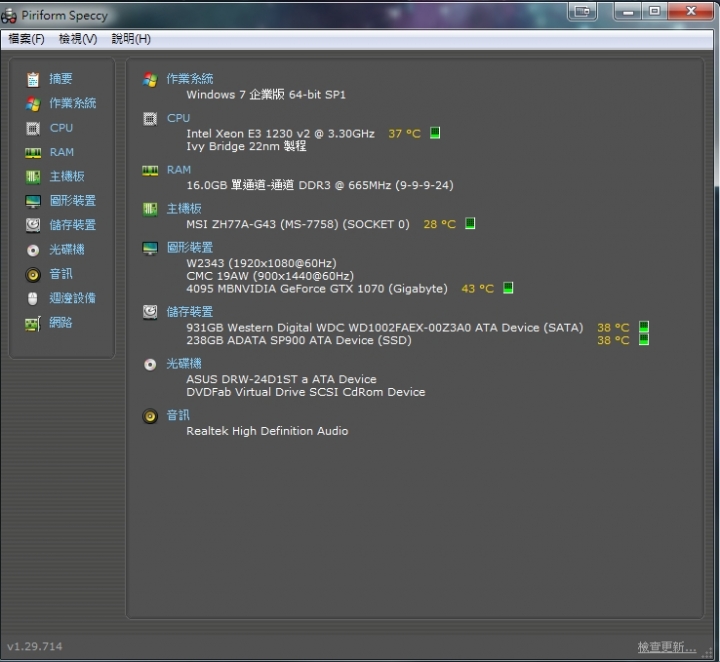
Task: Open the 檔案(F) menu
Action: click(26, 39)
